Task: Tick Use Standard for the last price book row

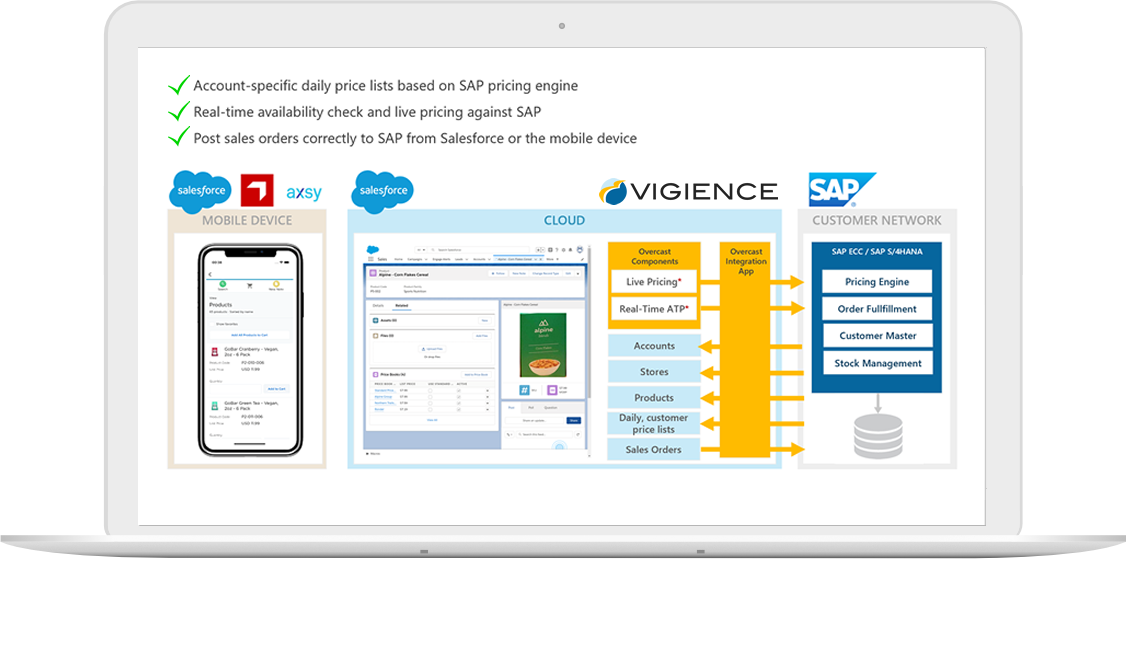Action: (x=430, y=409)
